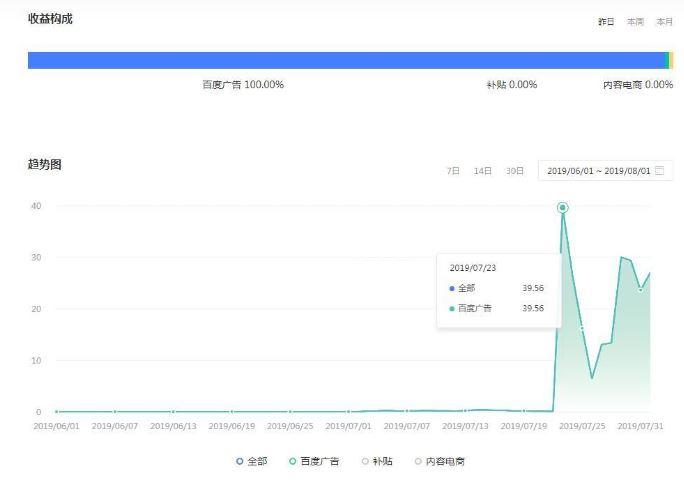Open the calendar icon in date range picker
684x482 pixels.
coord(660,171)
